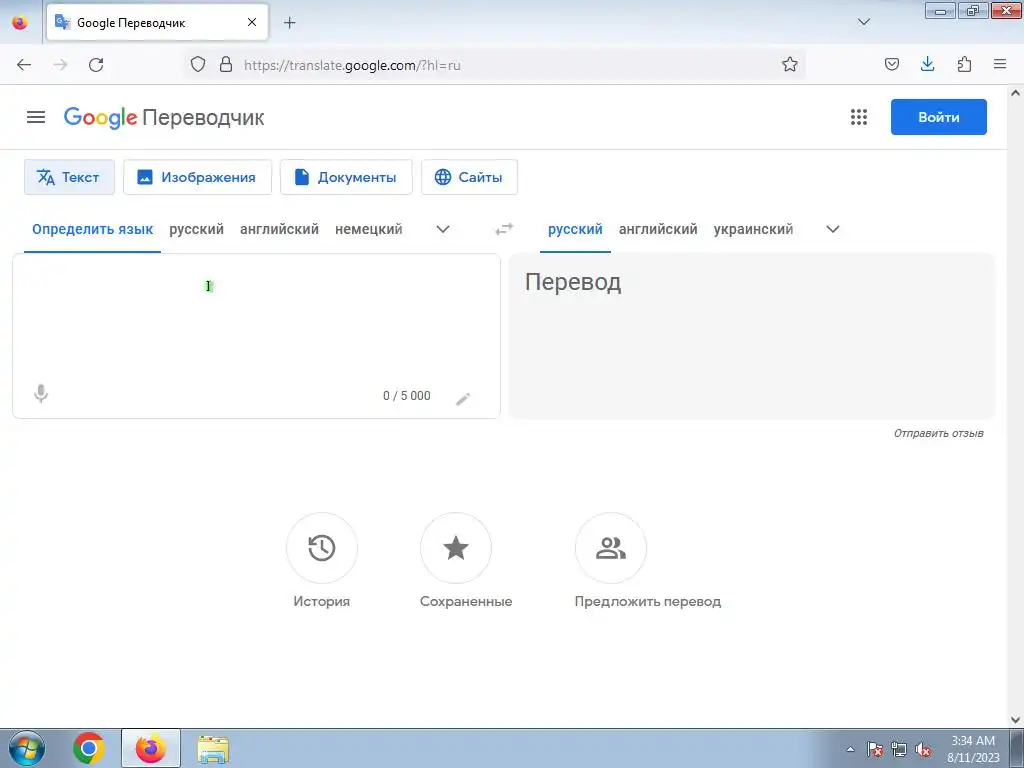Open the Windows Start menu

(x=27, y=748)
